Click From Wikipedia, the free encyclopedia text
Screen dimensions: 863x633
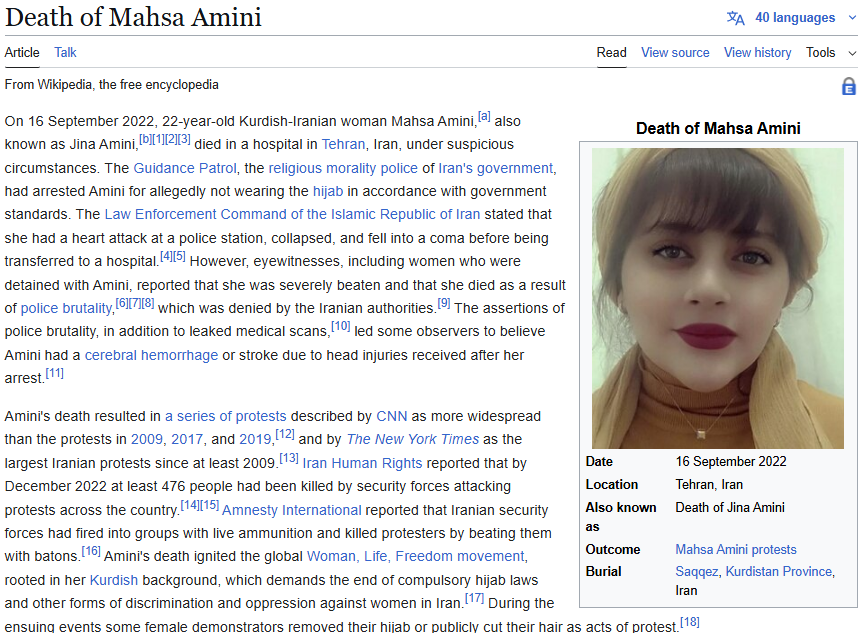click(x=112, y=85)
